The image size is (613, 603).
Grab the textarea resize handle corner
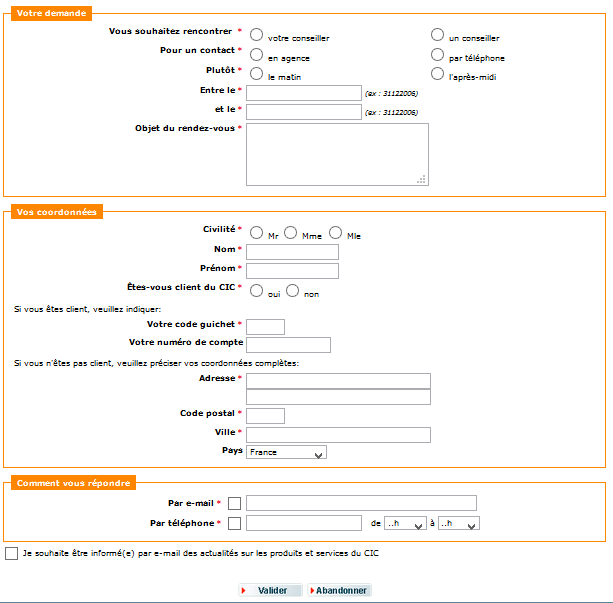point(421,179)
